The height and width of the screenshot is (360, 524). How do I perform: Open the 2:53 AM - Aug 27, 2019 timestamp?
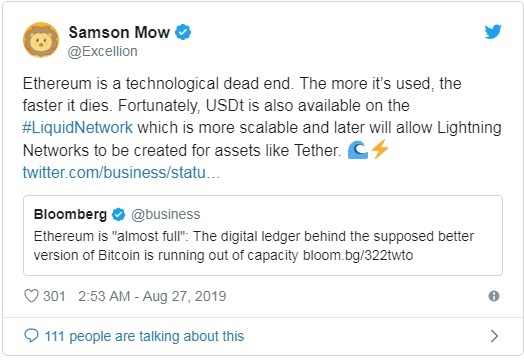(152, 296)
